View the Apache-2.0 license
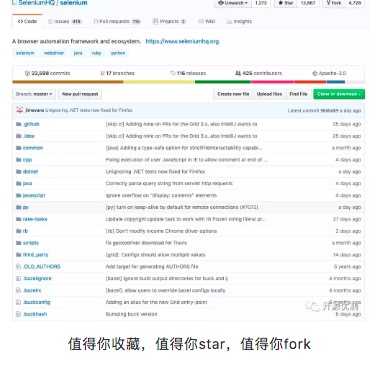The height and width of the screenshot is (370, 377). tap(329, 73)
